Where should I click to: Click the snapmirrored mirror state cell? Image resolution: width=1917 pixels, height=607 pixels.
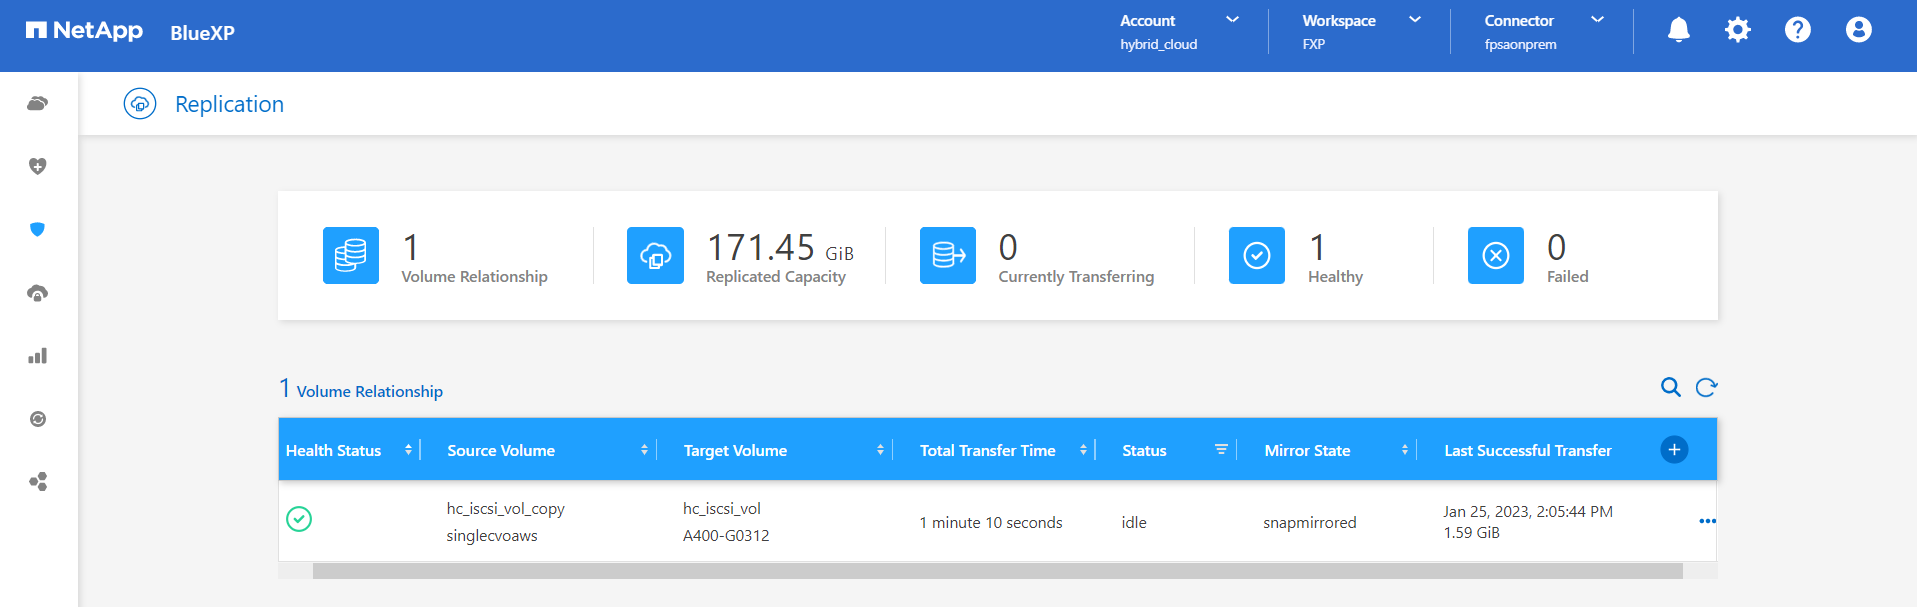[x=1310, y=523]
